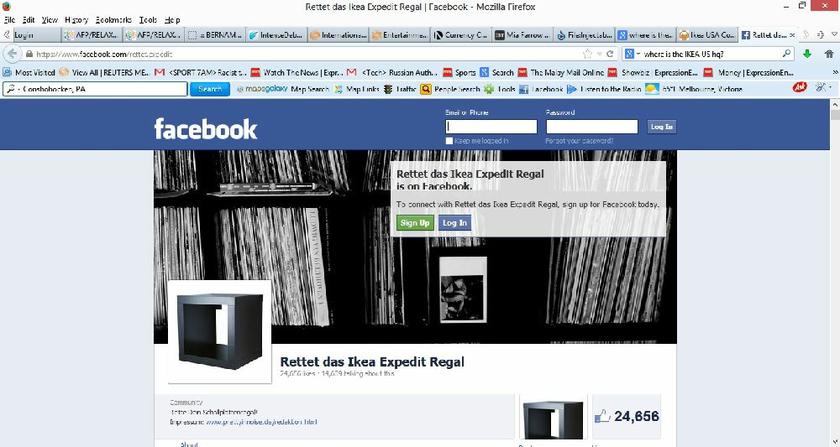The height and width of the screenshot is (447, 840).
Task: Go to the Firefox Home icon
Action: [829, 54]
